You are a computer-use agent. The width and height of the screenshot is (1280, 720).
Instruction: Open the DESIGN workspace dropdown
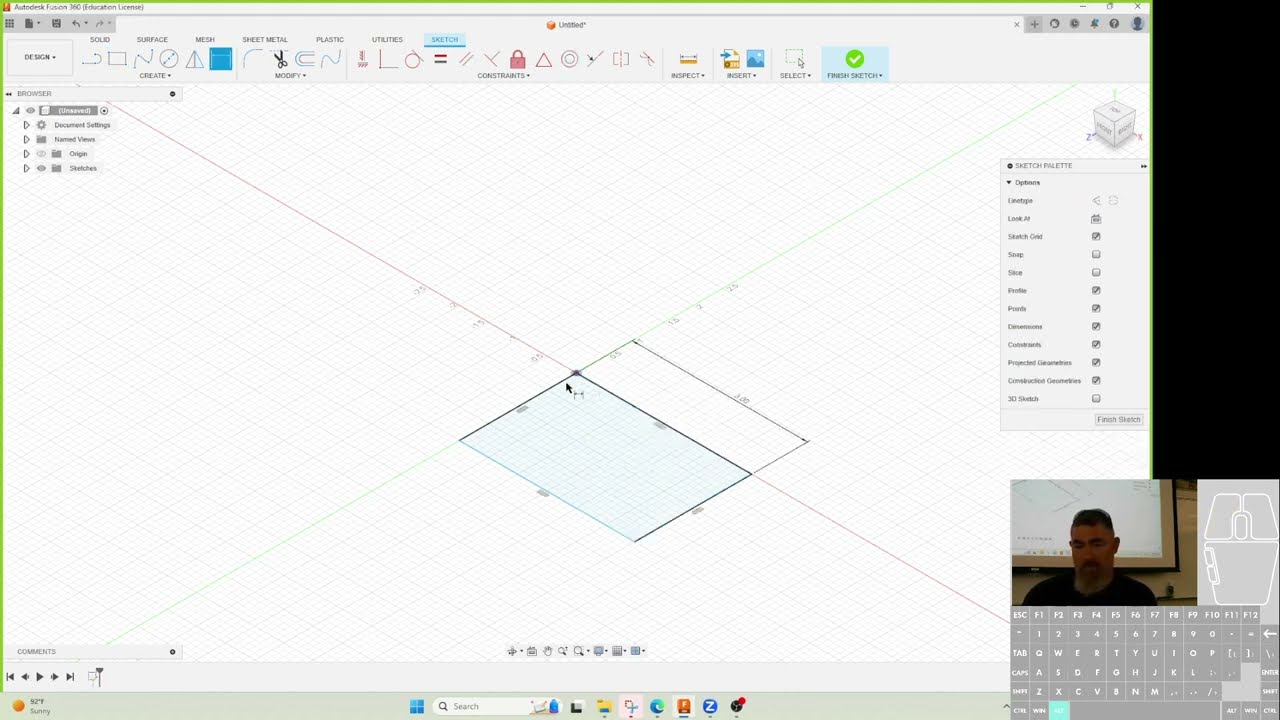(40, 57)
